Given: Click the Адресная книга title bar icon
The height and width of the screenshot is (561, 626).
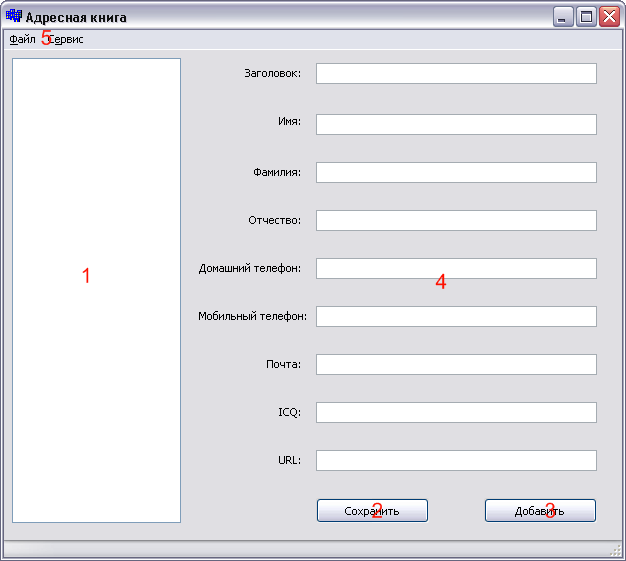Looking at the screenshot, I should [14, 16].
